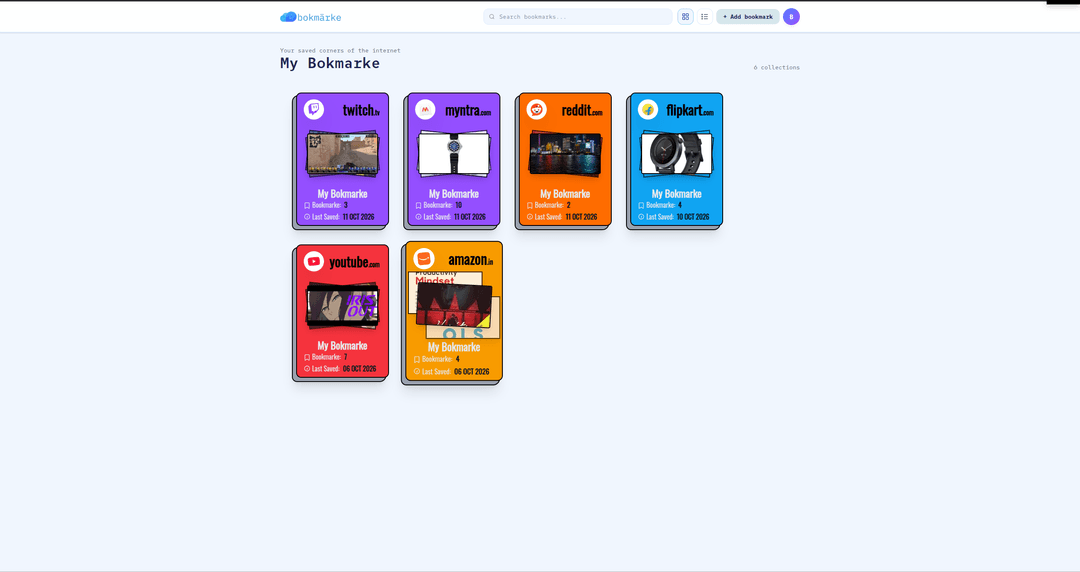Click "06 OCT 2026" date on youtube card
Viewport: 1080px width, 572px height.
point(360,368)
